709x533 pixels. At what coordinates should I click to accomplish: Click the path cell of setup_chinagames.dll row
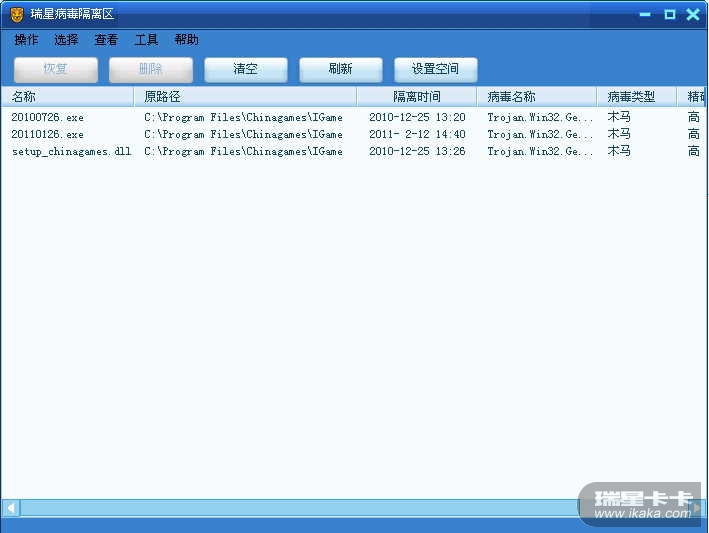243,151
